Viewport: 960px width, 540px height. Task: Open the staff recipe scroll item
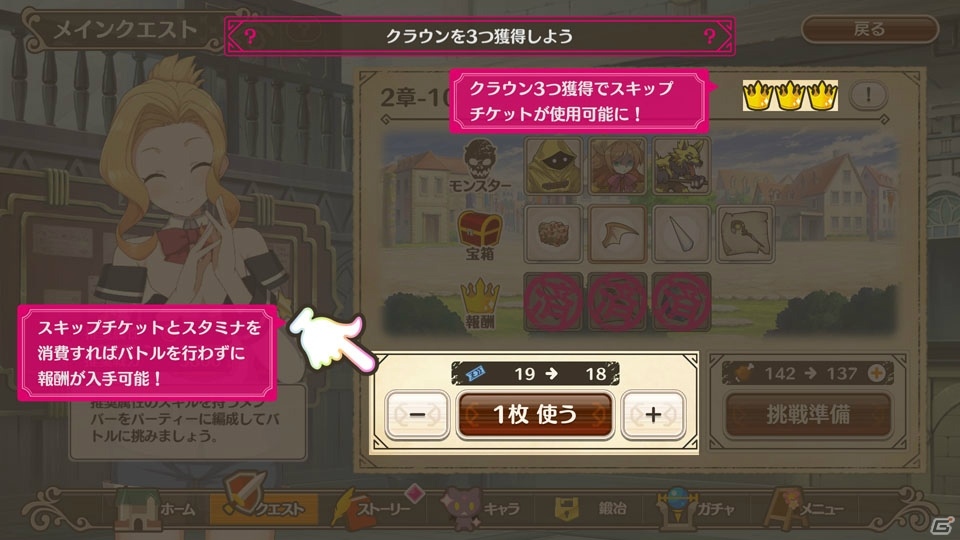[745, 234]
